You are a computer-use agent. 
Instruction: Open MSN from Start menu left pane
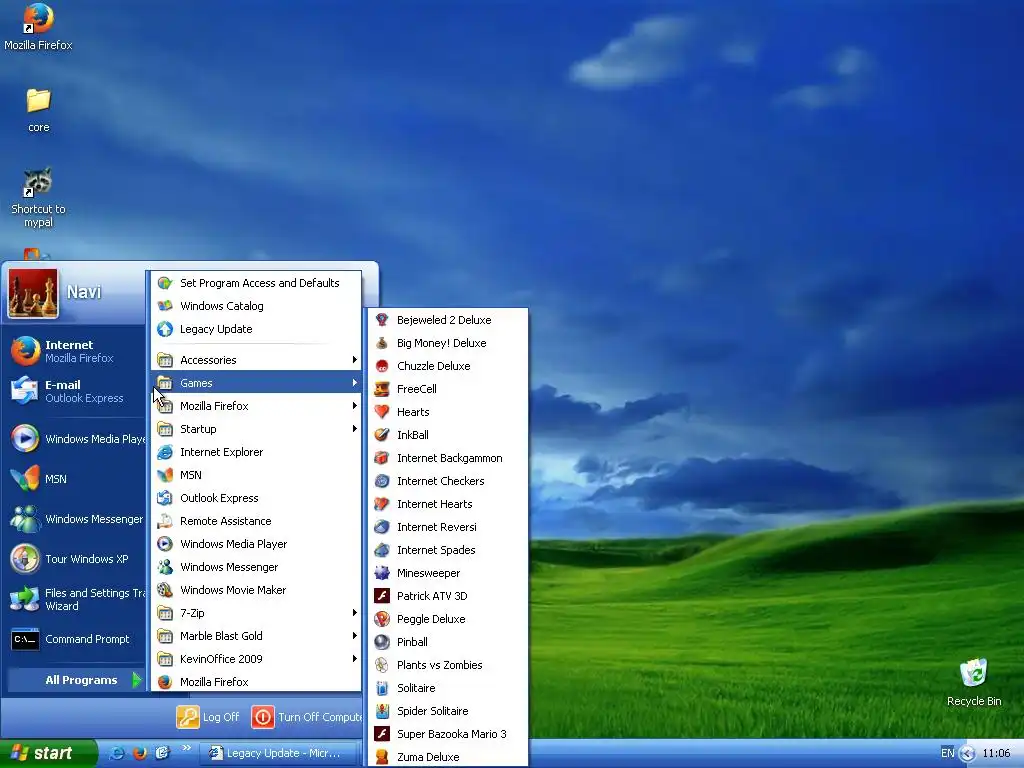[x=74, y=479]
